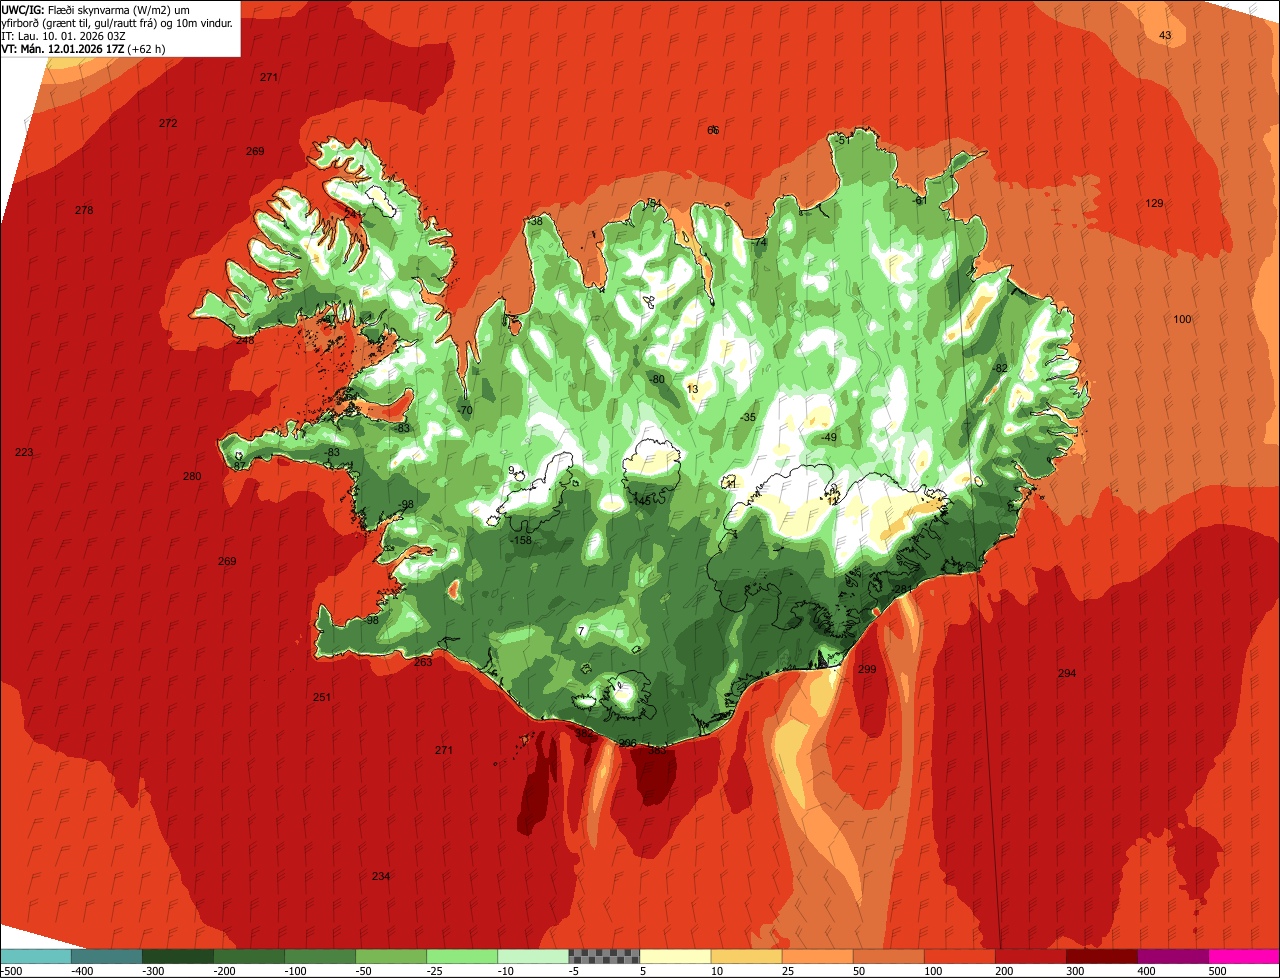
Task: Click the map value -74
Action: [759, 242]
